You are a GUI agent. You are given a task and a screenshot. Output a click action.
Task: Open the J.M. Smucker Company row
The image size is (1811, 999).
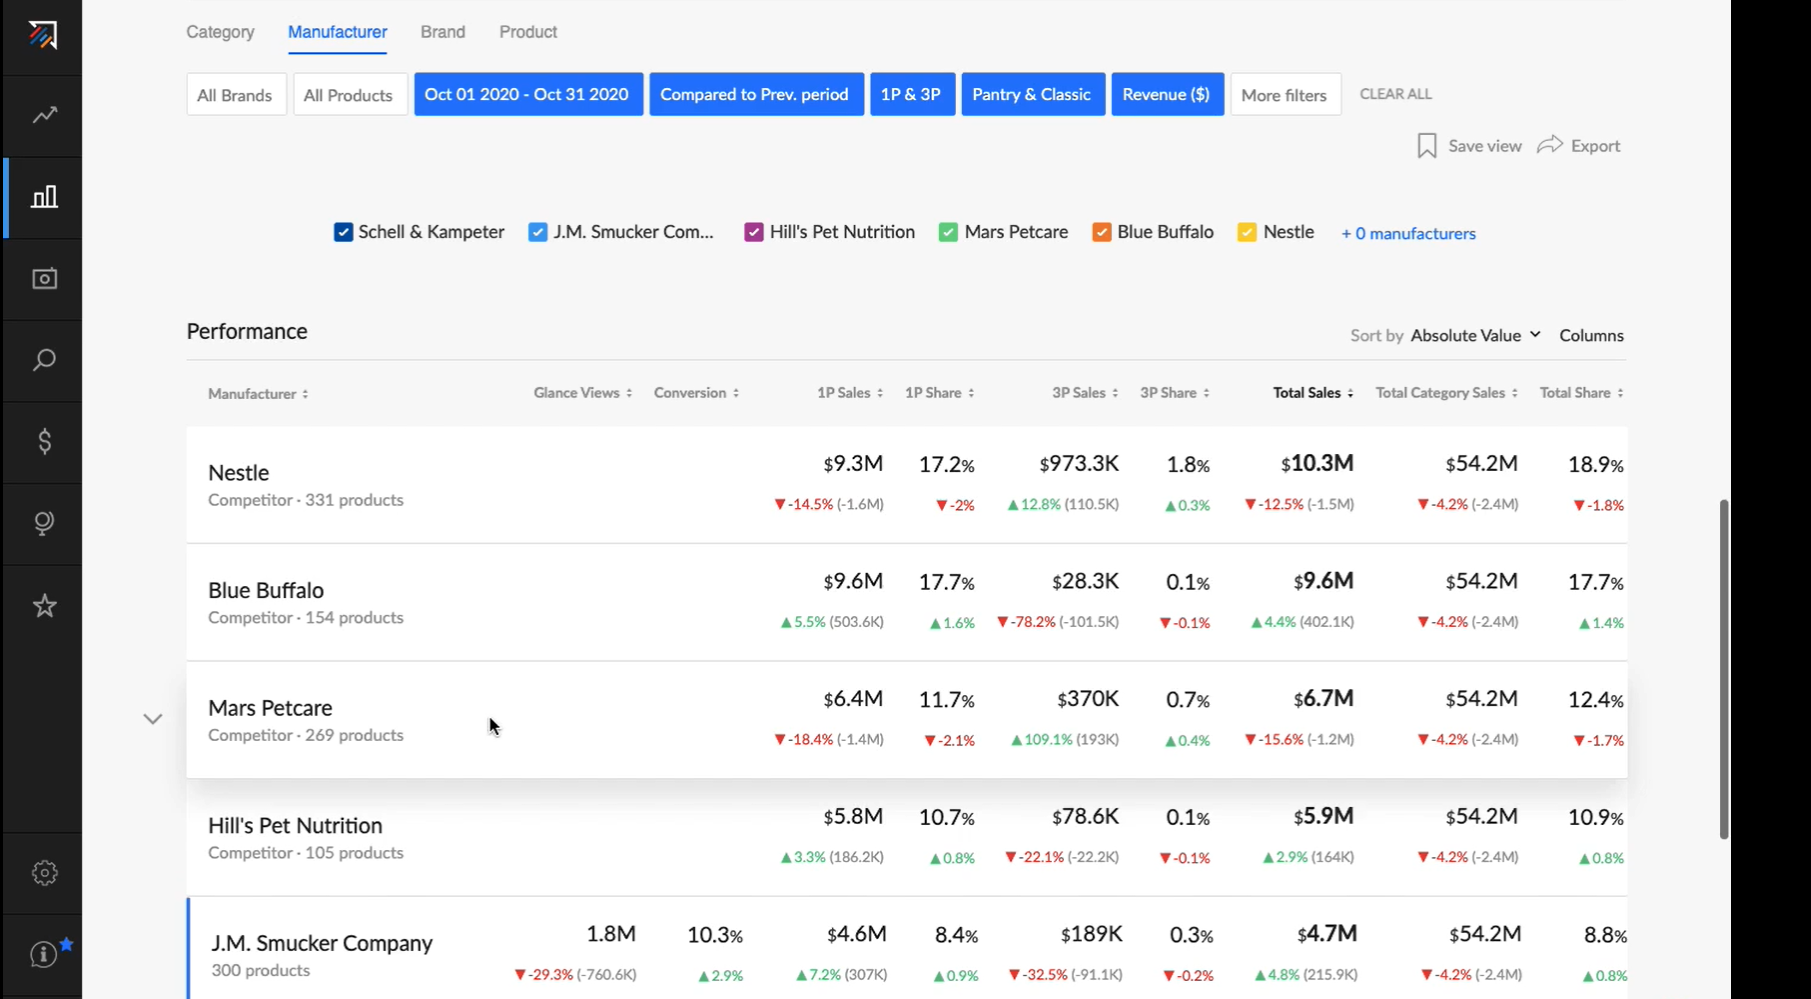tap(907, 948)
